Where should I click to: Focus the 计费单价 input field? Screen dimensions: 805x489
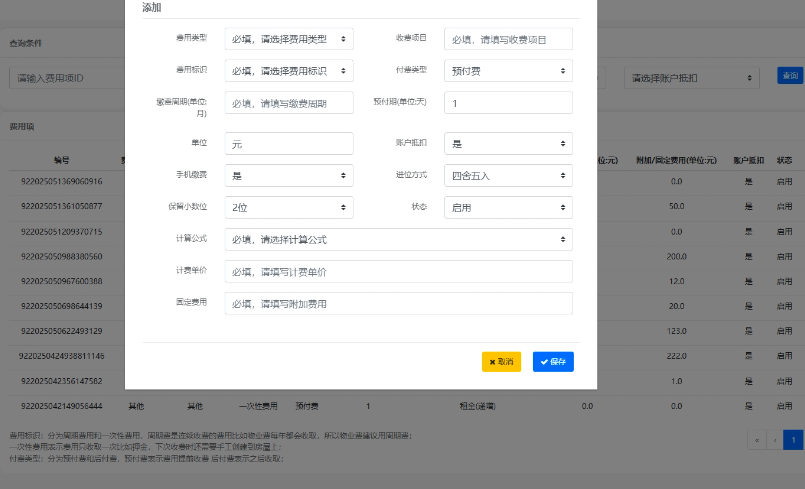coord(398,271)
